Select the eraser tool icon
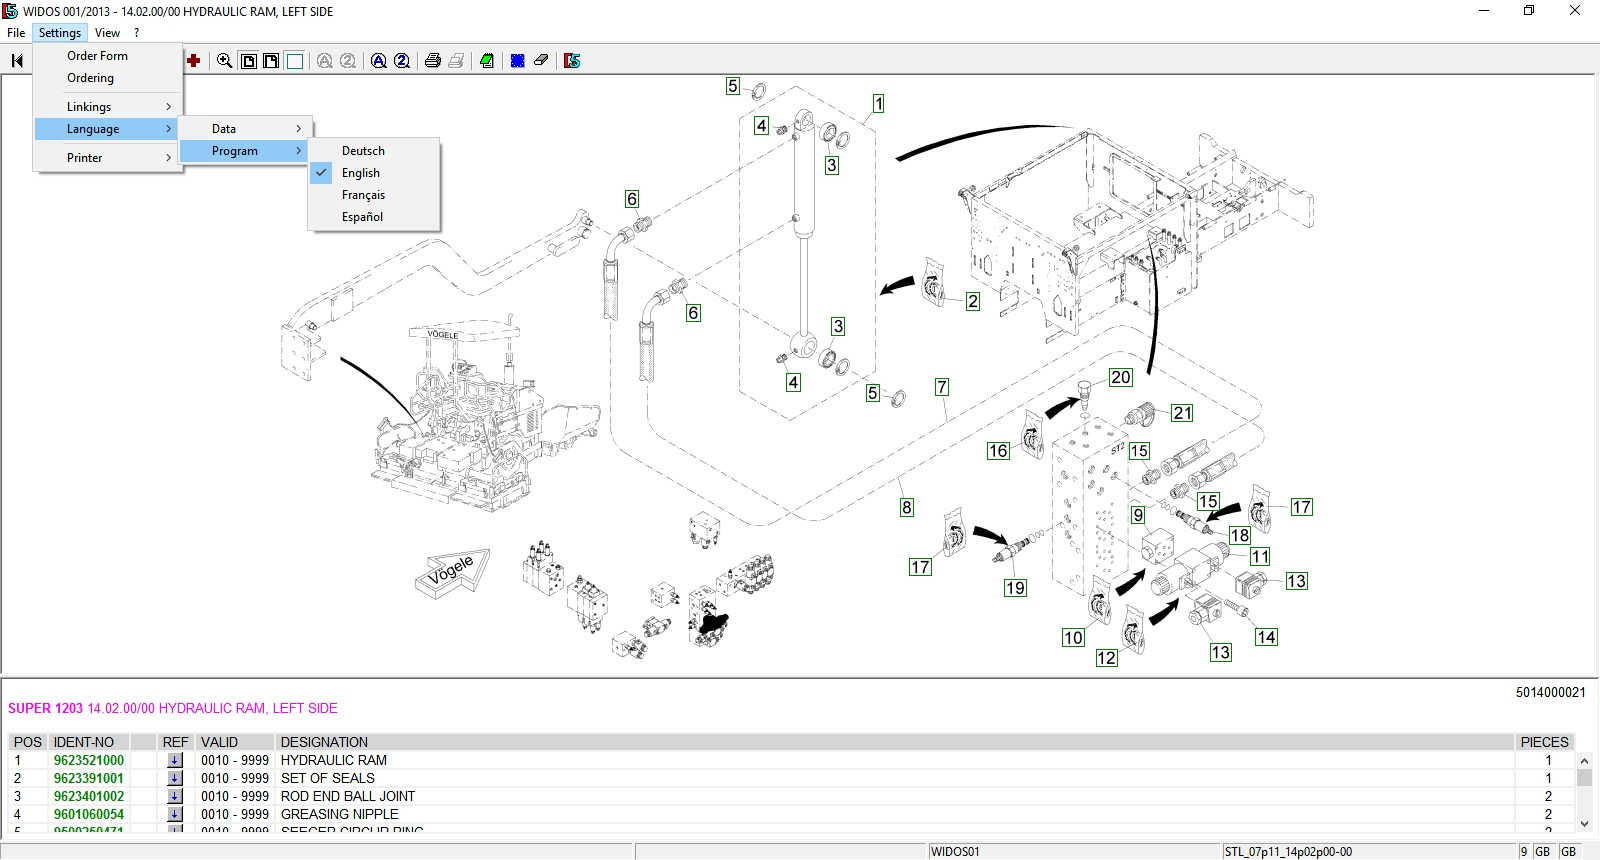Screen dimensions: 1600x860 [541, 61]
